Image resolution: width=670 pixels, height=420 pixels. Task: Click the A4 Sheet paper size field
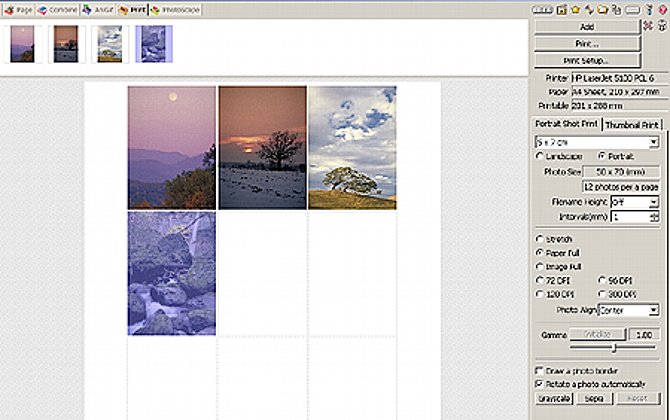click(x=620, y=92)
